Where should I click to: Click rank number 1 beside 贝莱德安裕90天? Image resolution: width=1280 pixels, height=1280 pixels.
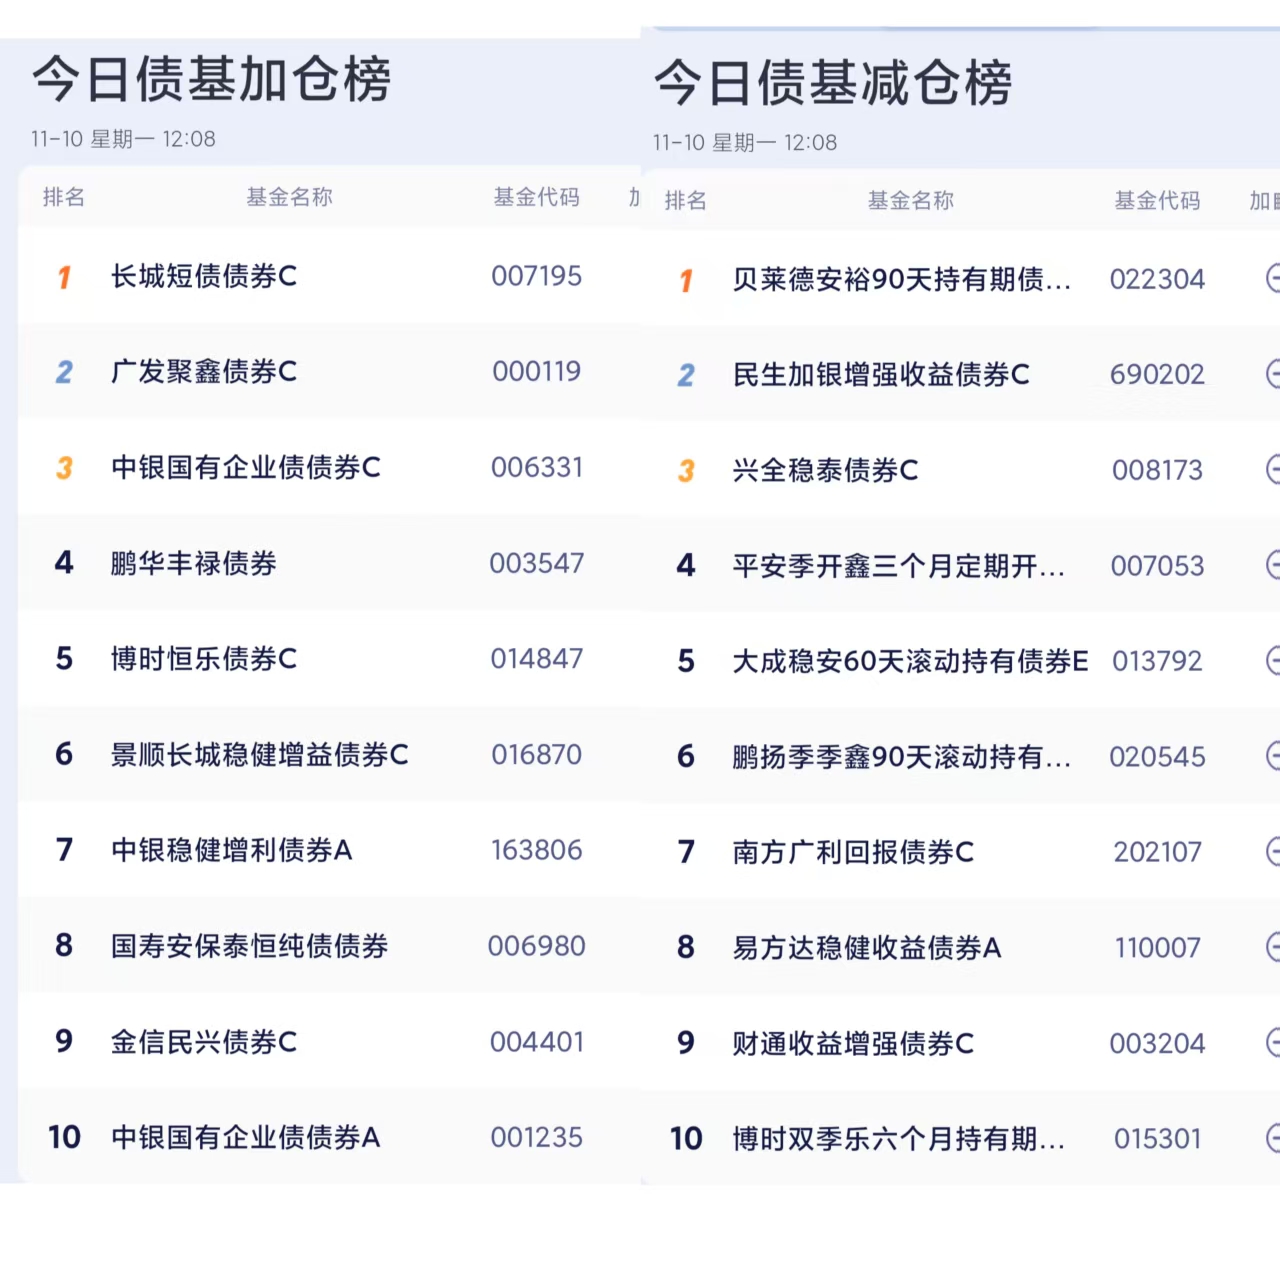pyautogui.click(x=686, y=280)
